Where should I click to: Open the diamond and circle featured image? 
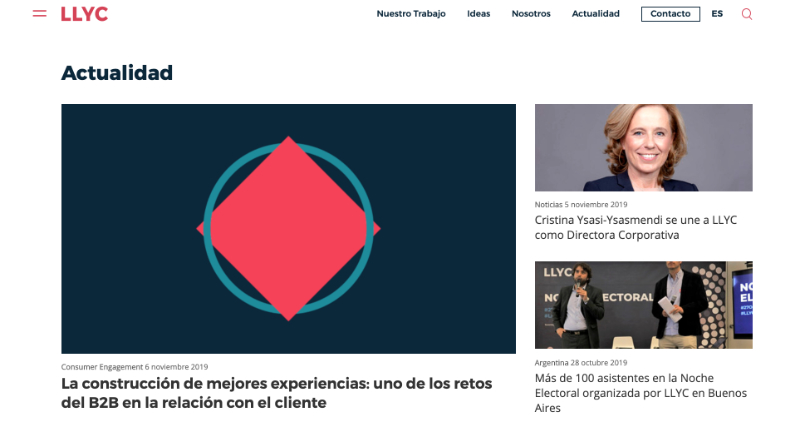[x=288, y=229]
